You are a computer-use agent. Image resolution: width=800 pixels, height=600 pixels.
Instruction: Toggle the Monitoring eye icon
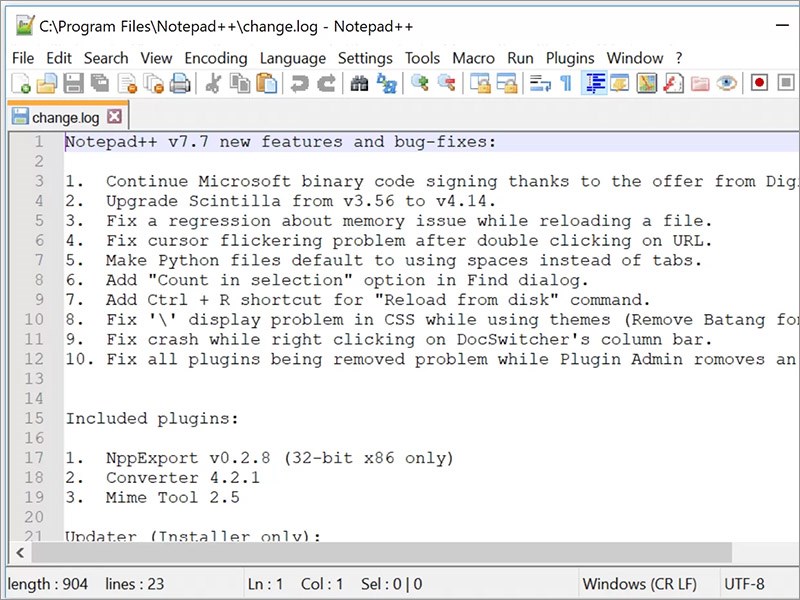pos(727,83)
